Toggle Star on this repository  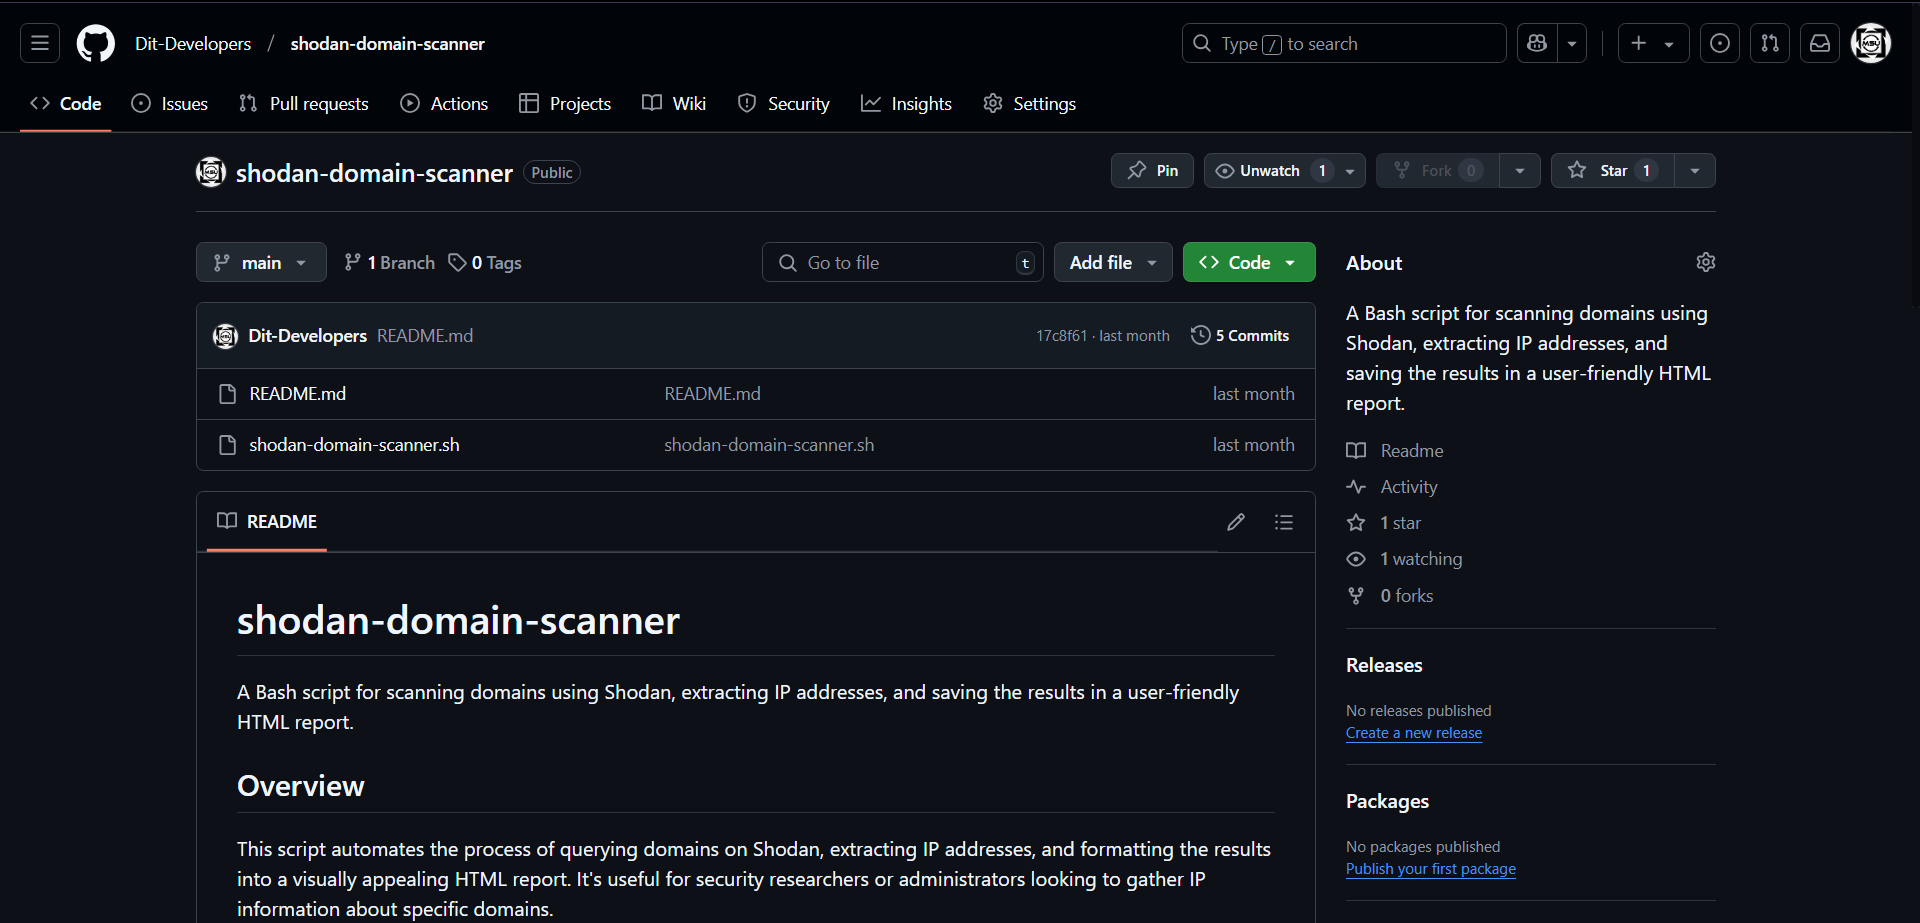[1613, 171]
